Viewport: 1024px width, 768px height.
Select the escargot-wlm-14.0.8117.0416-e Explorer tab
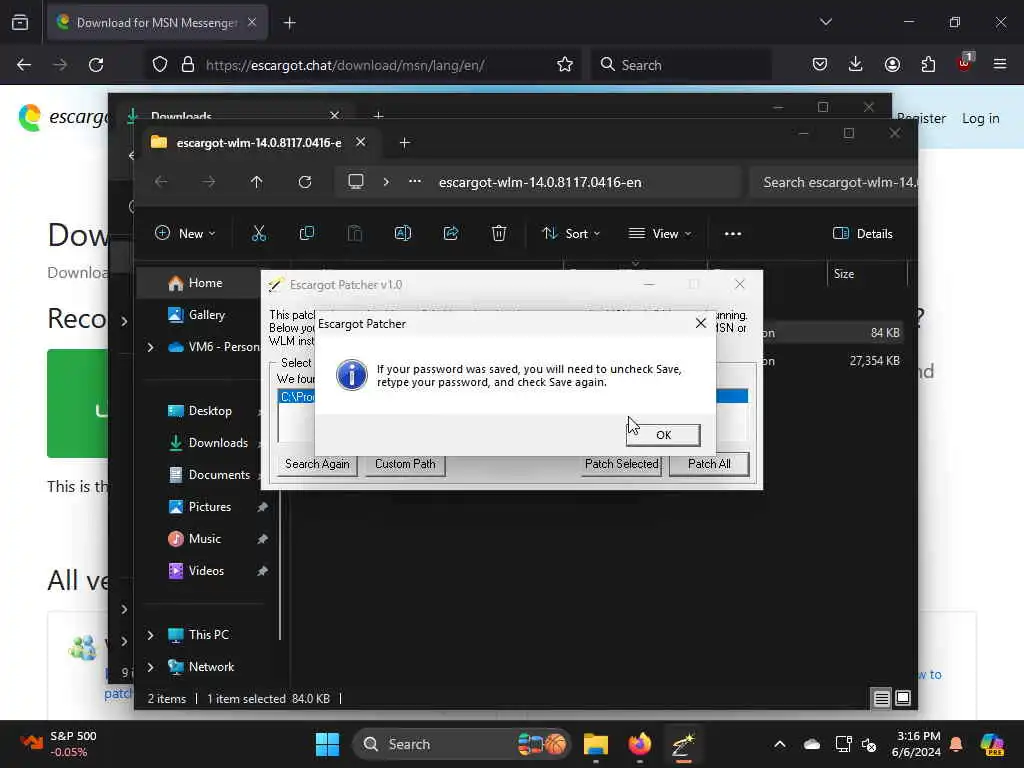coord(258,142)
